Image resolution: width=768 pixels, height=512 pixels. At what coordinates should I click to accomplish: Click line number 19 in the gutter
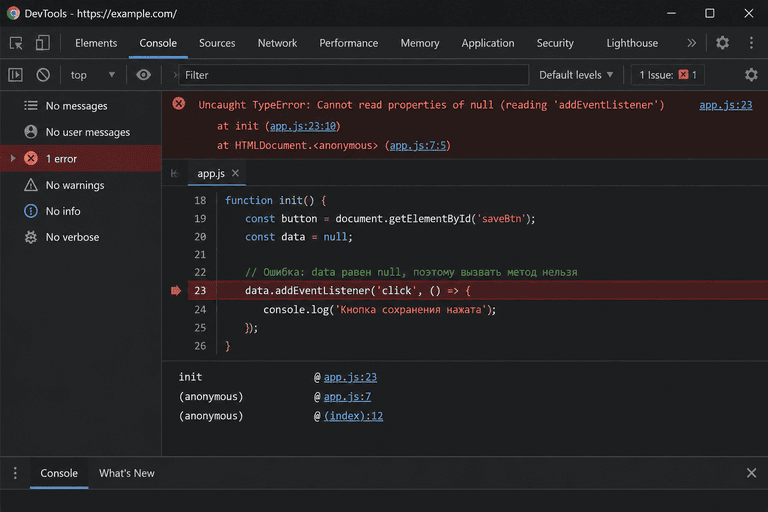coord(200,219)
